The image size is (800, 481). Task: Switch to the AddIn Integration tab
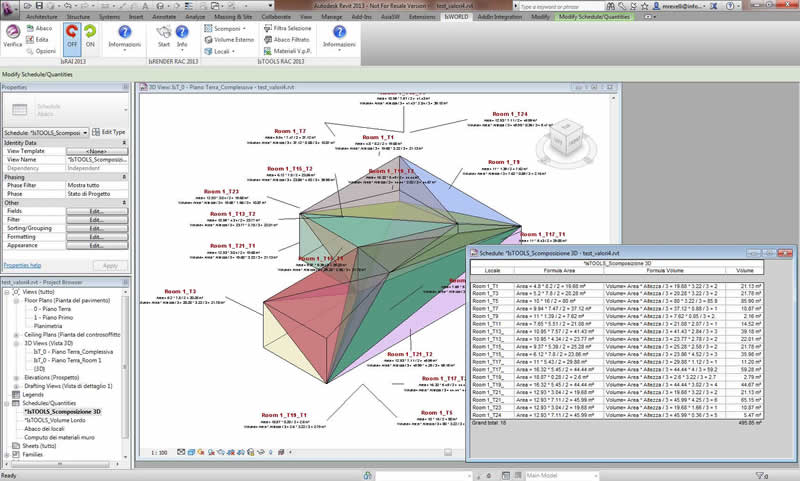coord(499,17)
